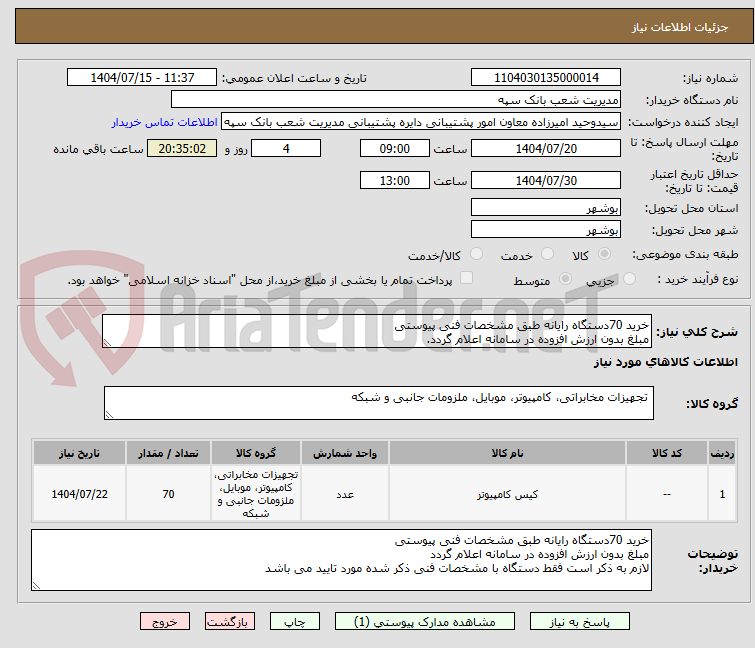Click the شماره نیاز field 1104030135000014
The image size is (755, 648).
[x=546, y=78]
